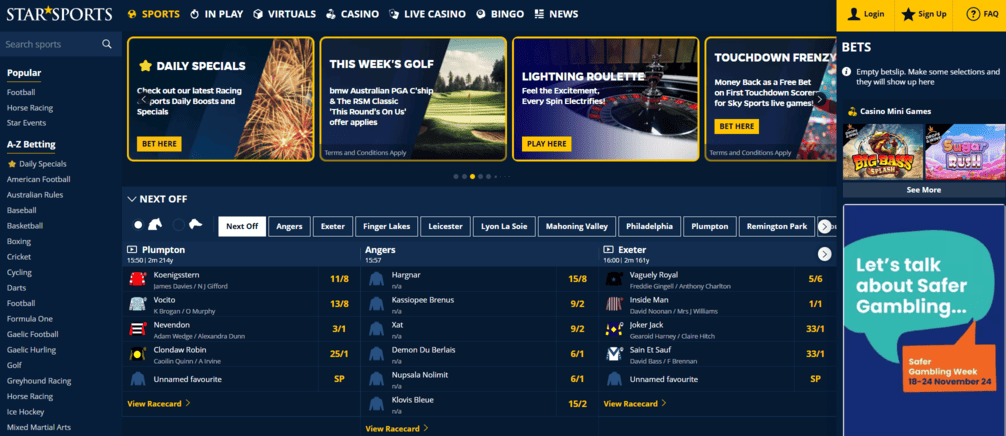
Task: Click Vocito jockey silk icon
Action: 138,304
